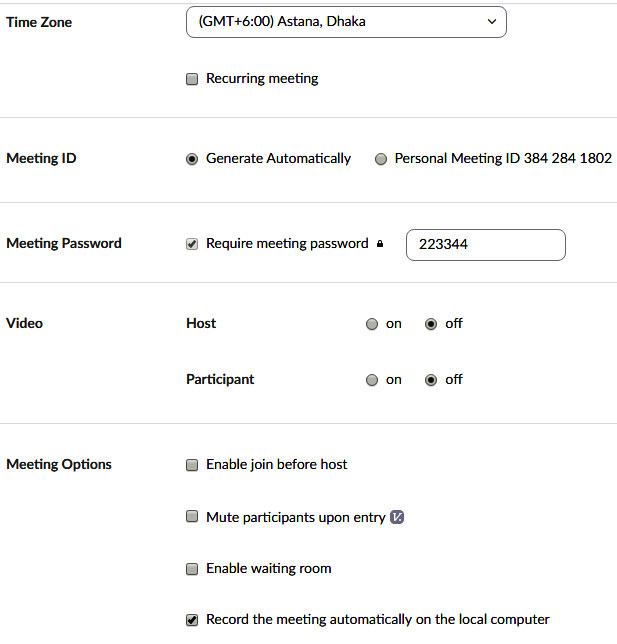The image size is (617, 644).
Task: Click the Personal Meeting ID 384 284 1802 label
Action: (x=503, y=158)
